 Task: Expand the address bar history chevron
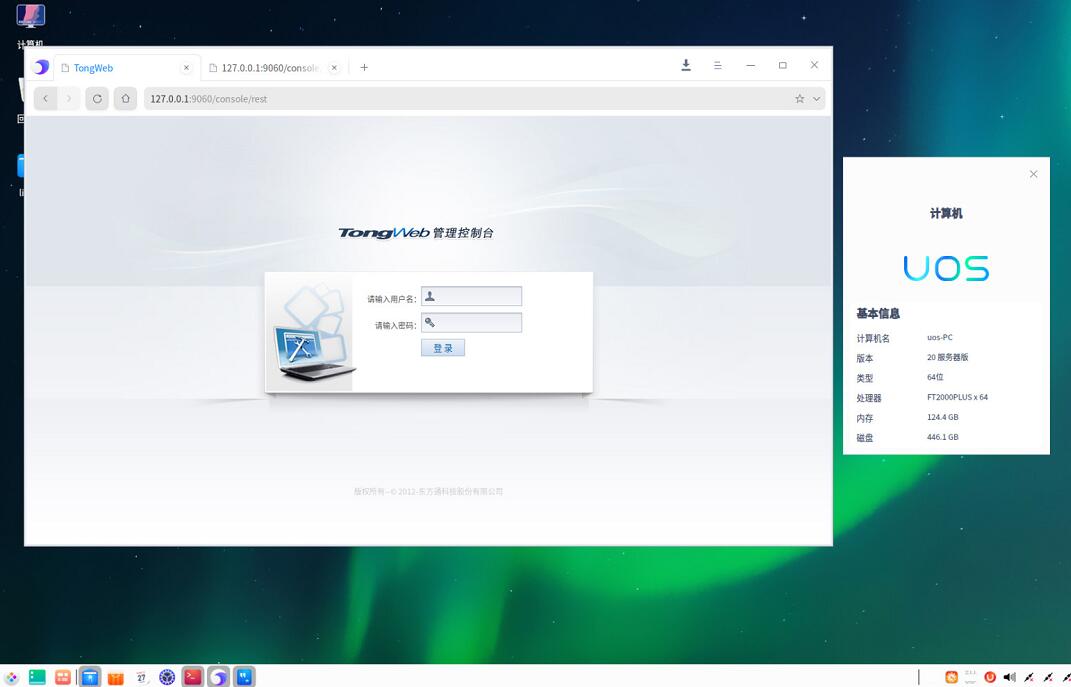tap(816, 98)
